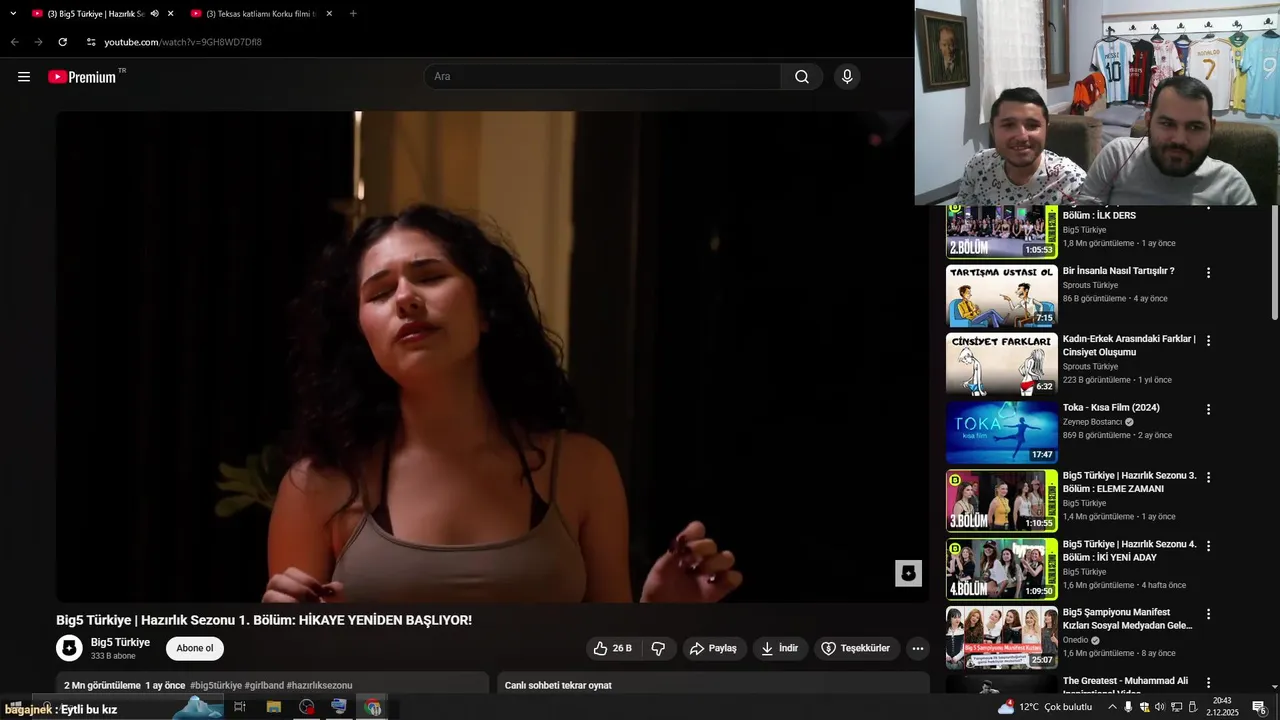Open the Manifest Kızları 25:07 thumbnail
The height and width of the screenshot is (720, 1280).
pos(1001,637)
